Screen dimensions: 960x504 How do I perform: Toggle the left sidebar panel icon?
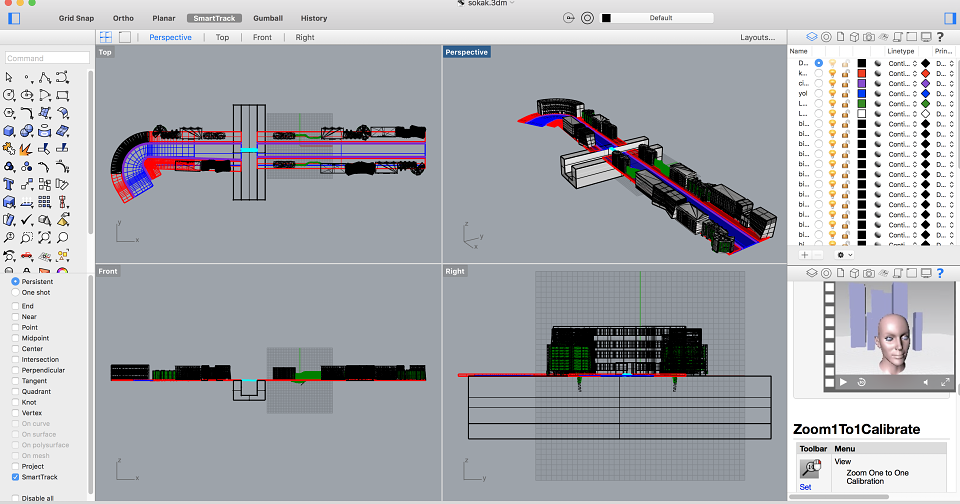14,18
